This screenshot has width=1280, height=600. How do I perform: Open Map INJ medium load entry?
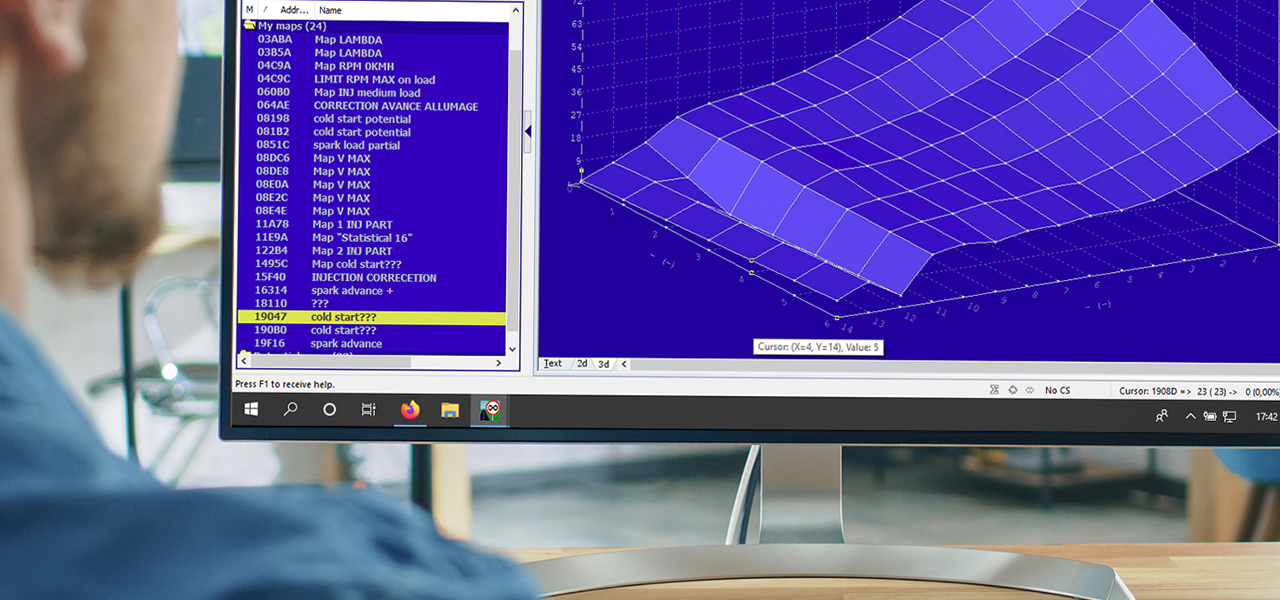[x=374, y=92]
